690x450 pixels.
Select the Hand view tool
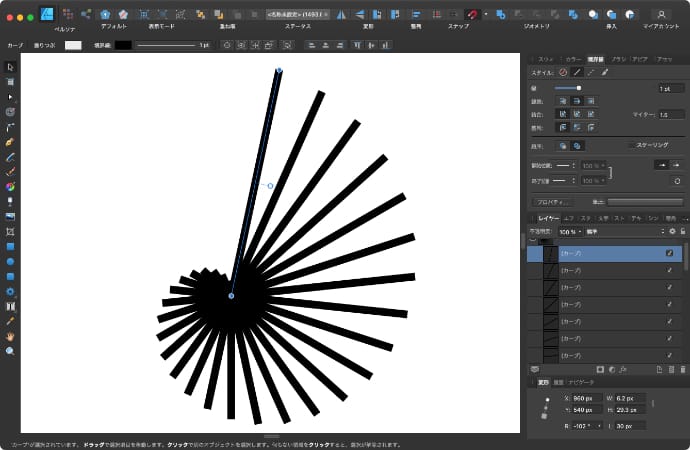coord(10,336)
